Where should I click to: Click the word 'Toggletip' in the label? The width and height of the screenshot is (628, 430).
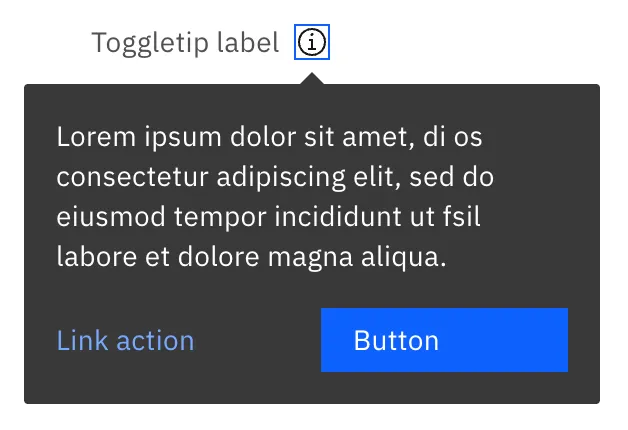click(153, 43)
